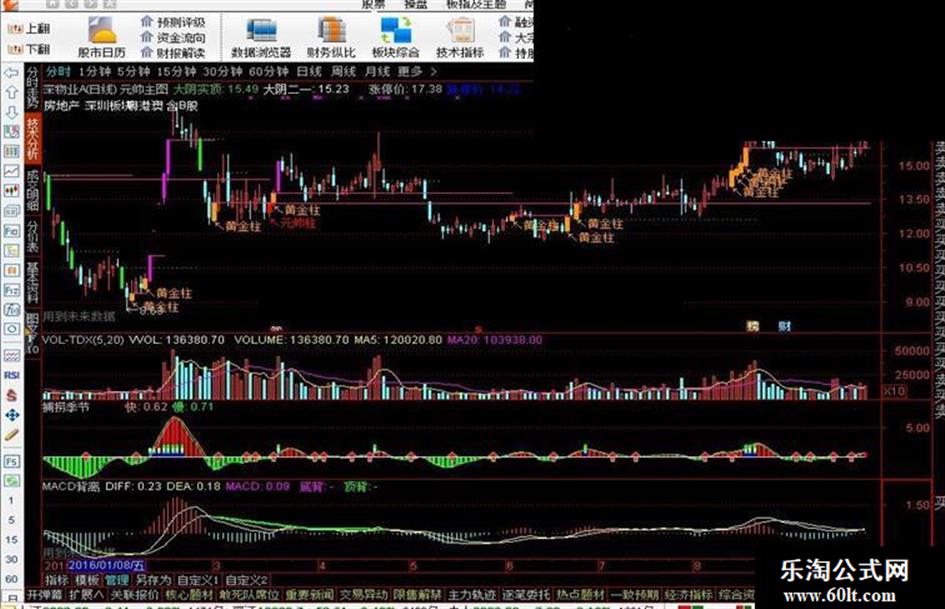Open 资金流向 capital flow

point(173,37)
